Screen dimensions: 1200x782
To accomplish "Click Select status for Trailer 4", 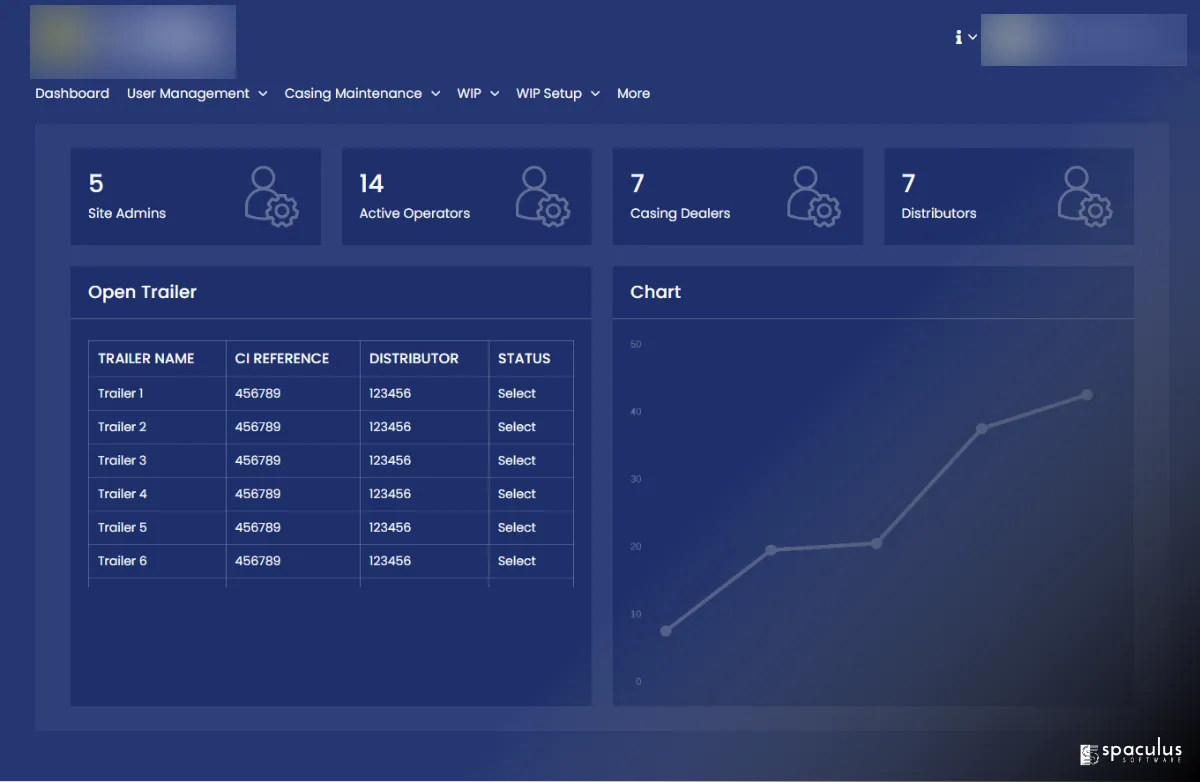I will click(517, 494).
